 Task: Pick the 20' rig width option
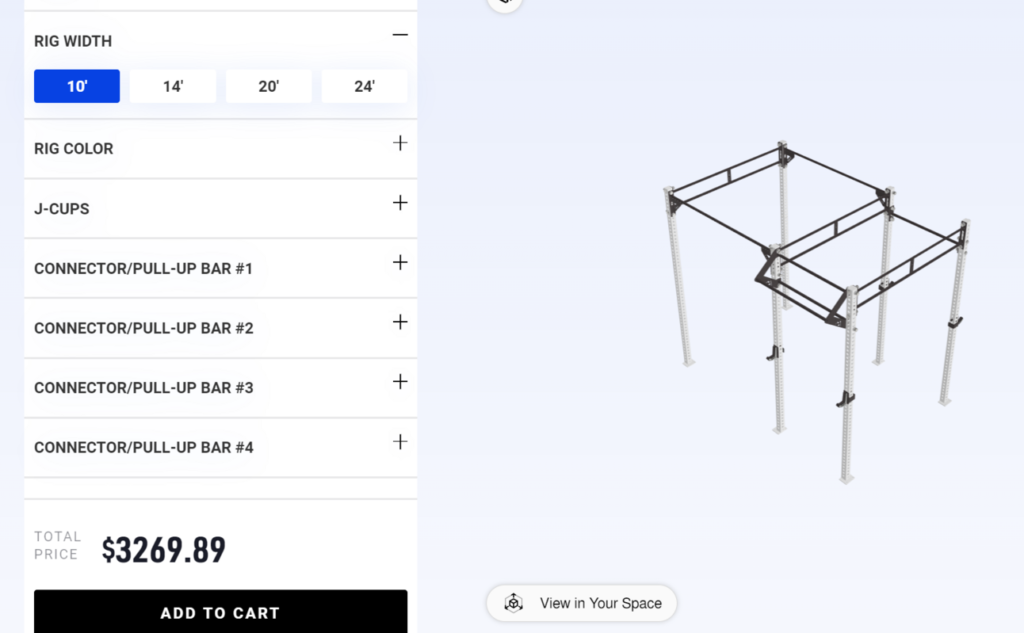(x=268, y=86)
